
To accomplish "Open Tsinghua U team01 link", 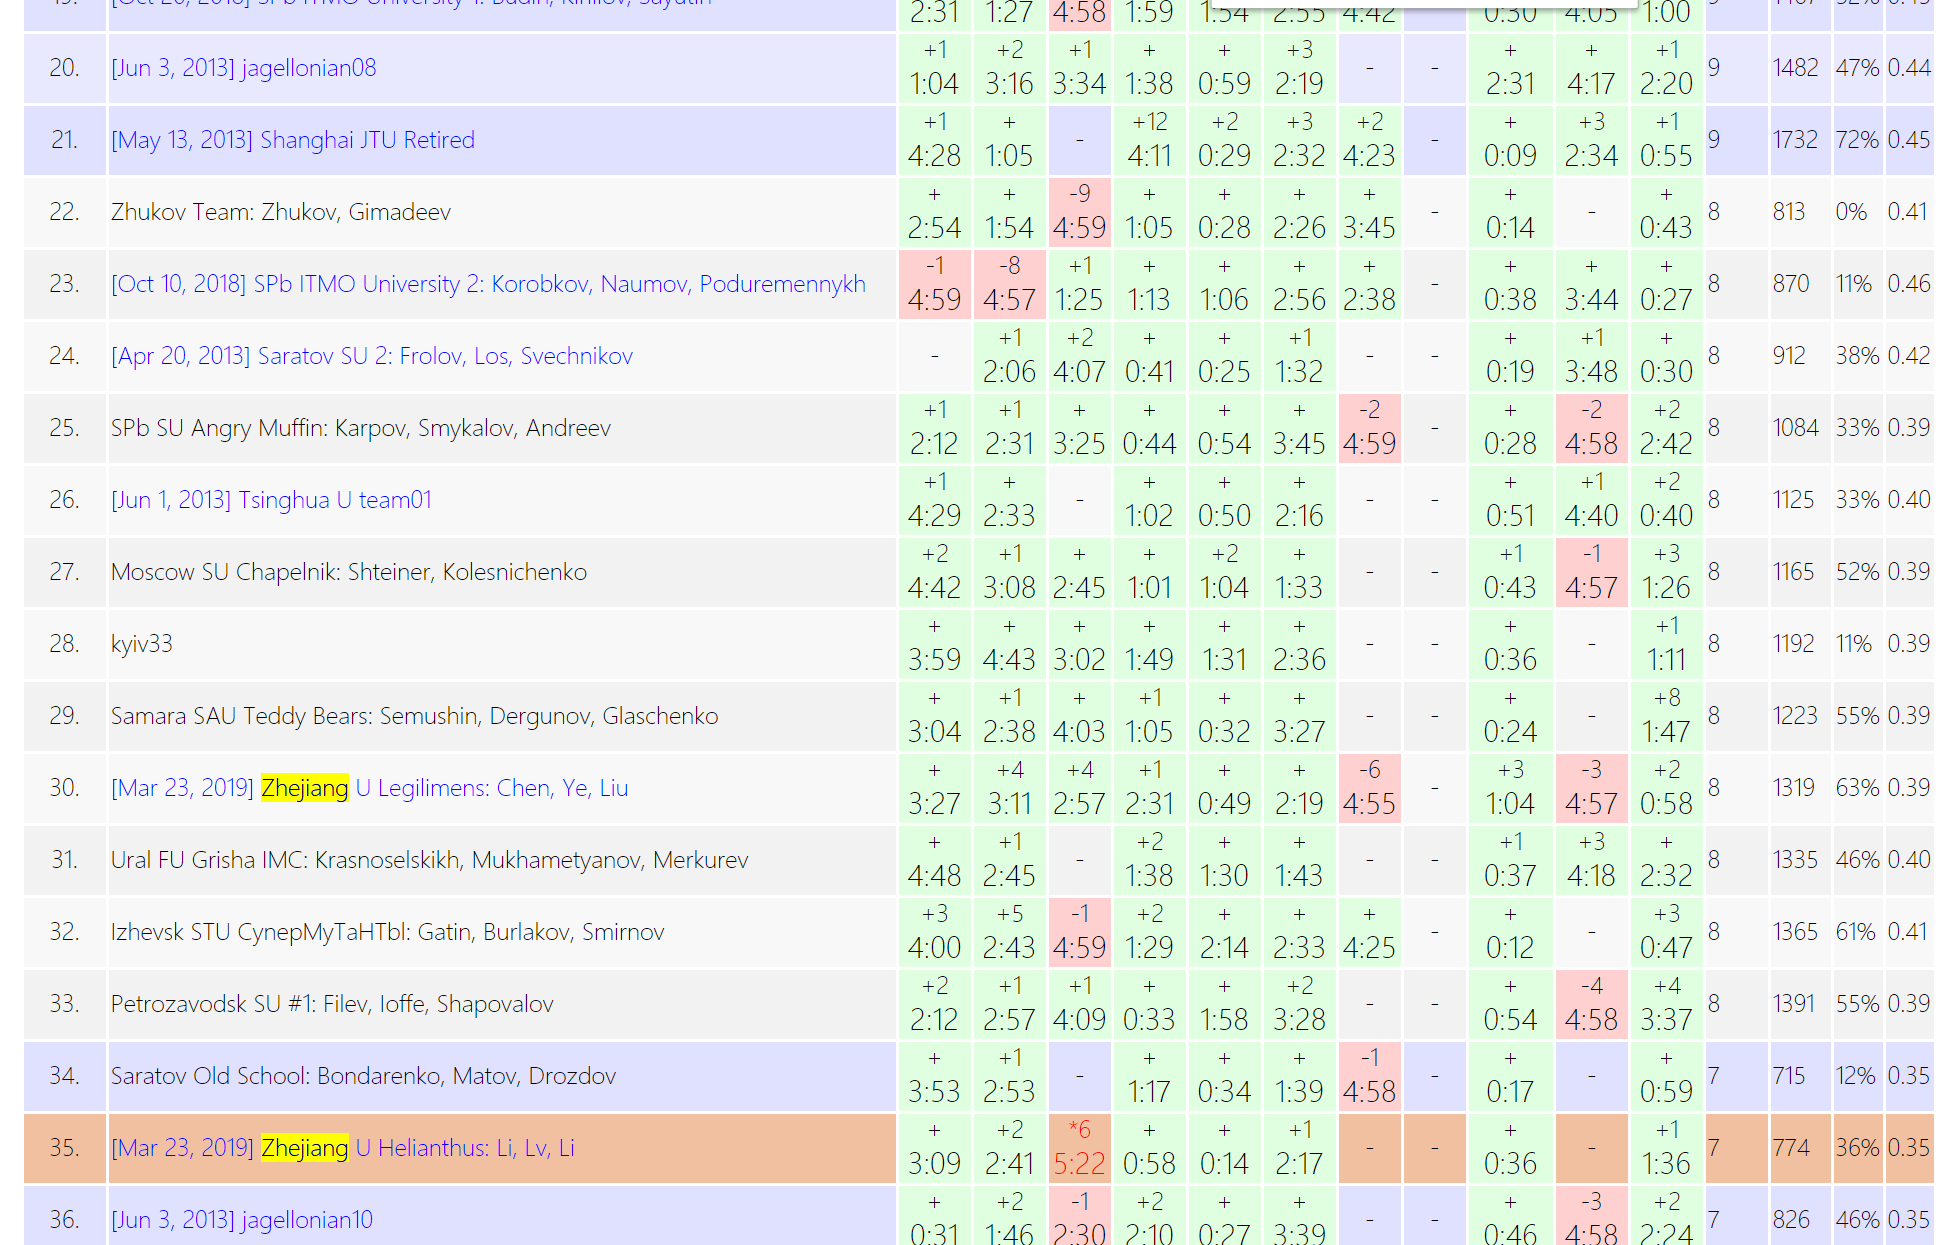I will coord(271,500).
